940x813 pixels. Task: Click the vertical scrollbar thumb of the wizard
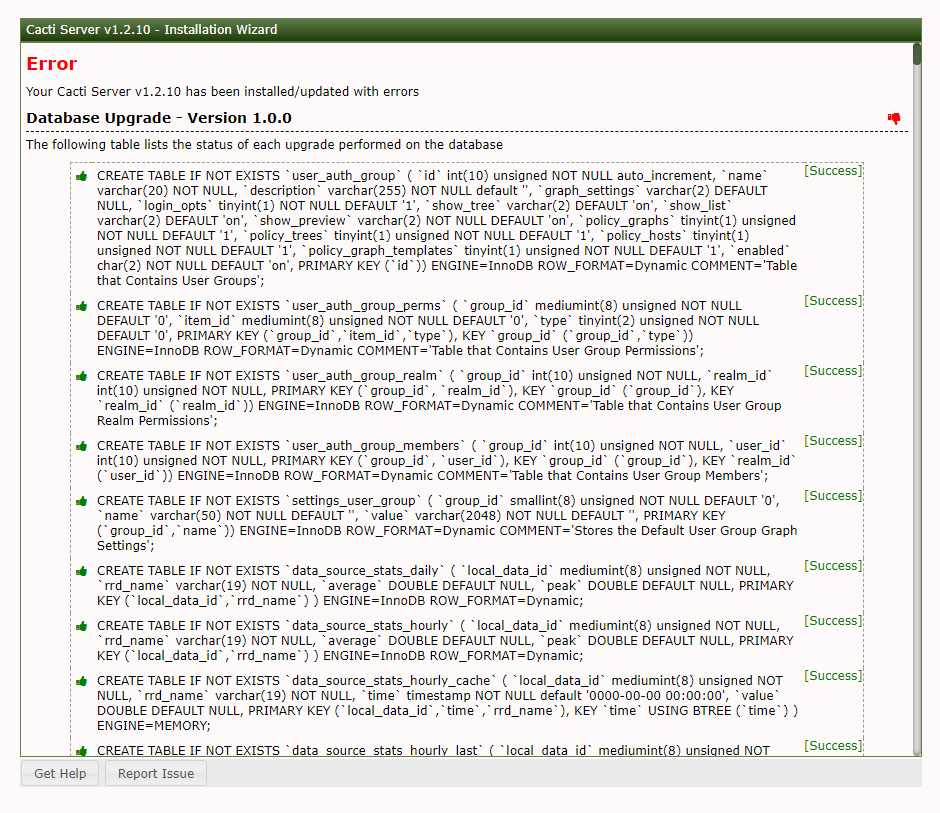tap(917, 54)
